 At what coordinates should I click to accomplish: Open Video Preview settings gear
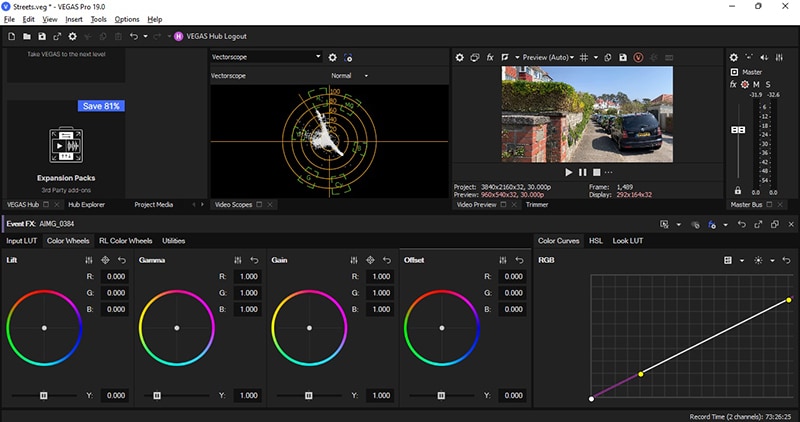click(x=460, y=58)
